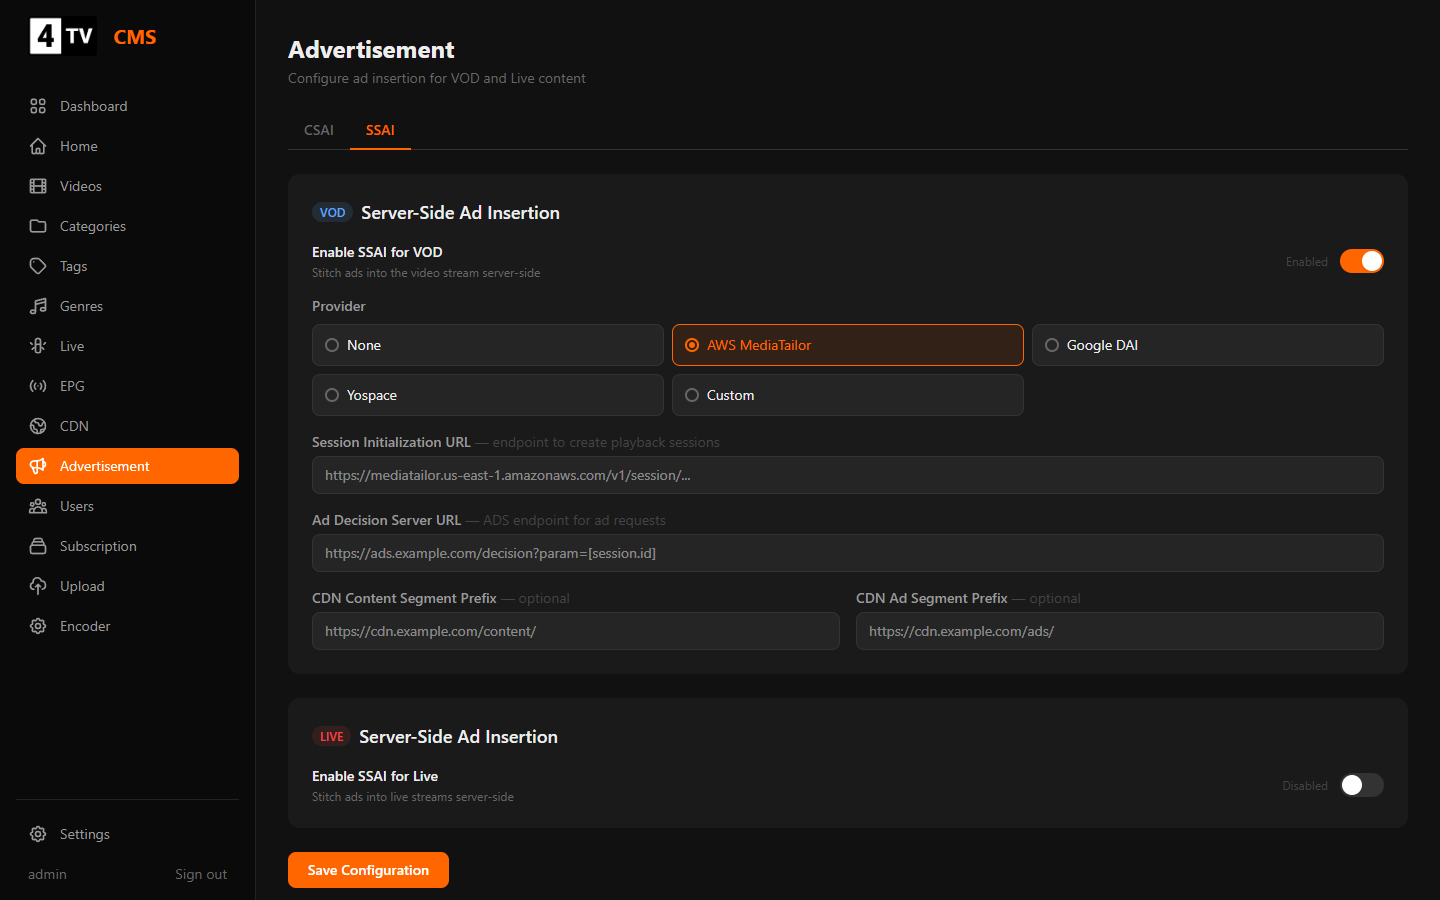Select Yospace provider option

[488, 395]
